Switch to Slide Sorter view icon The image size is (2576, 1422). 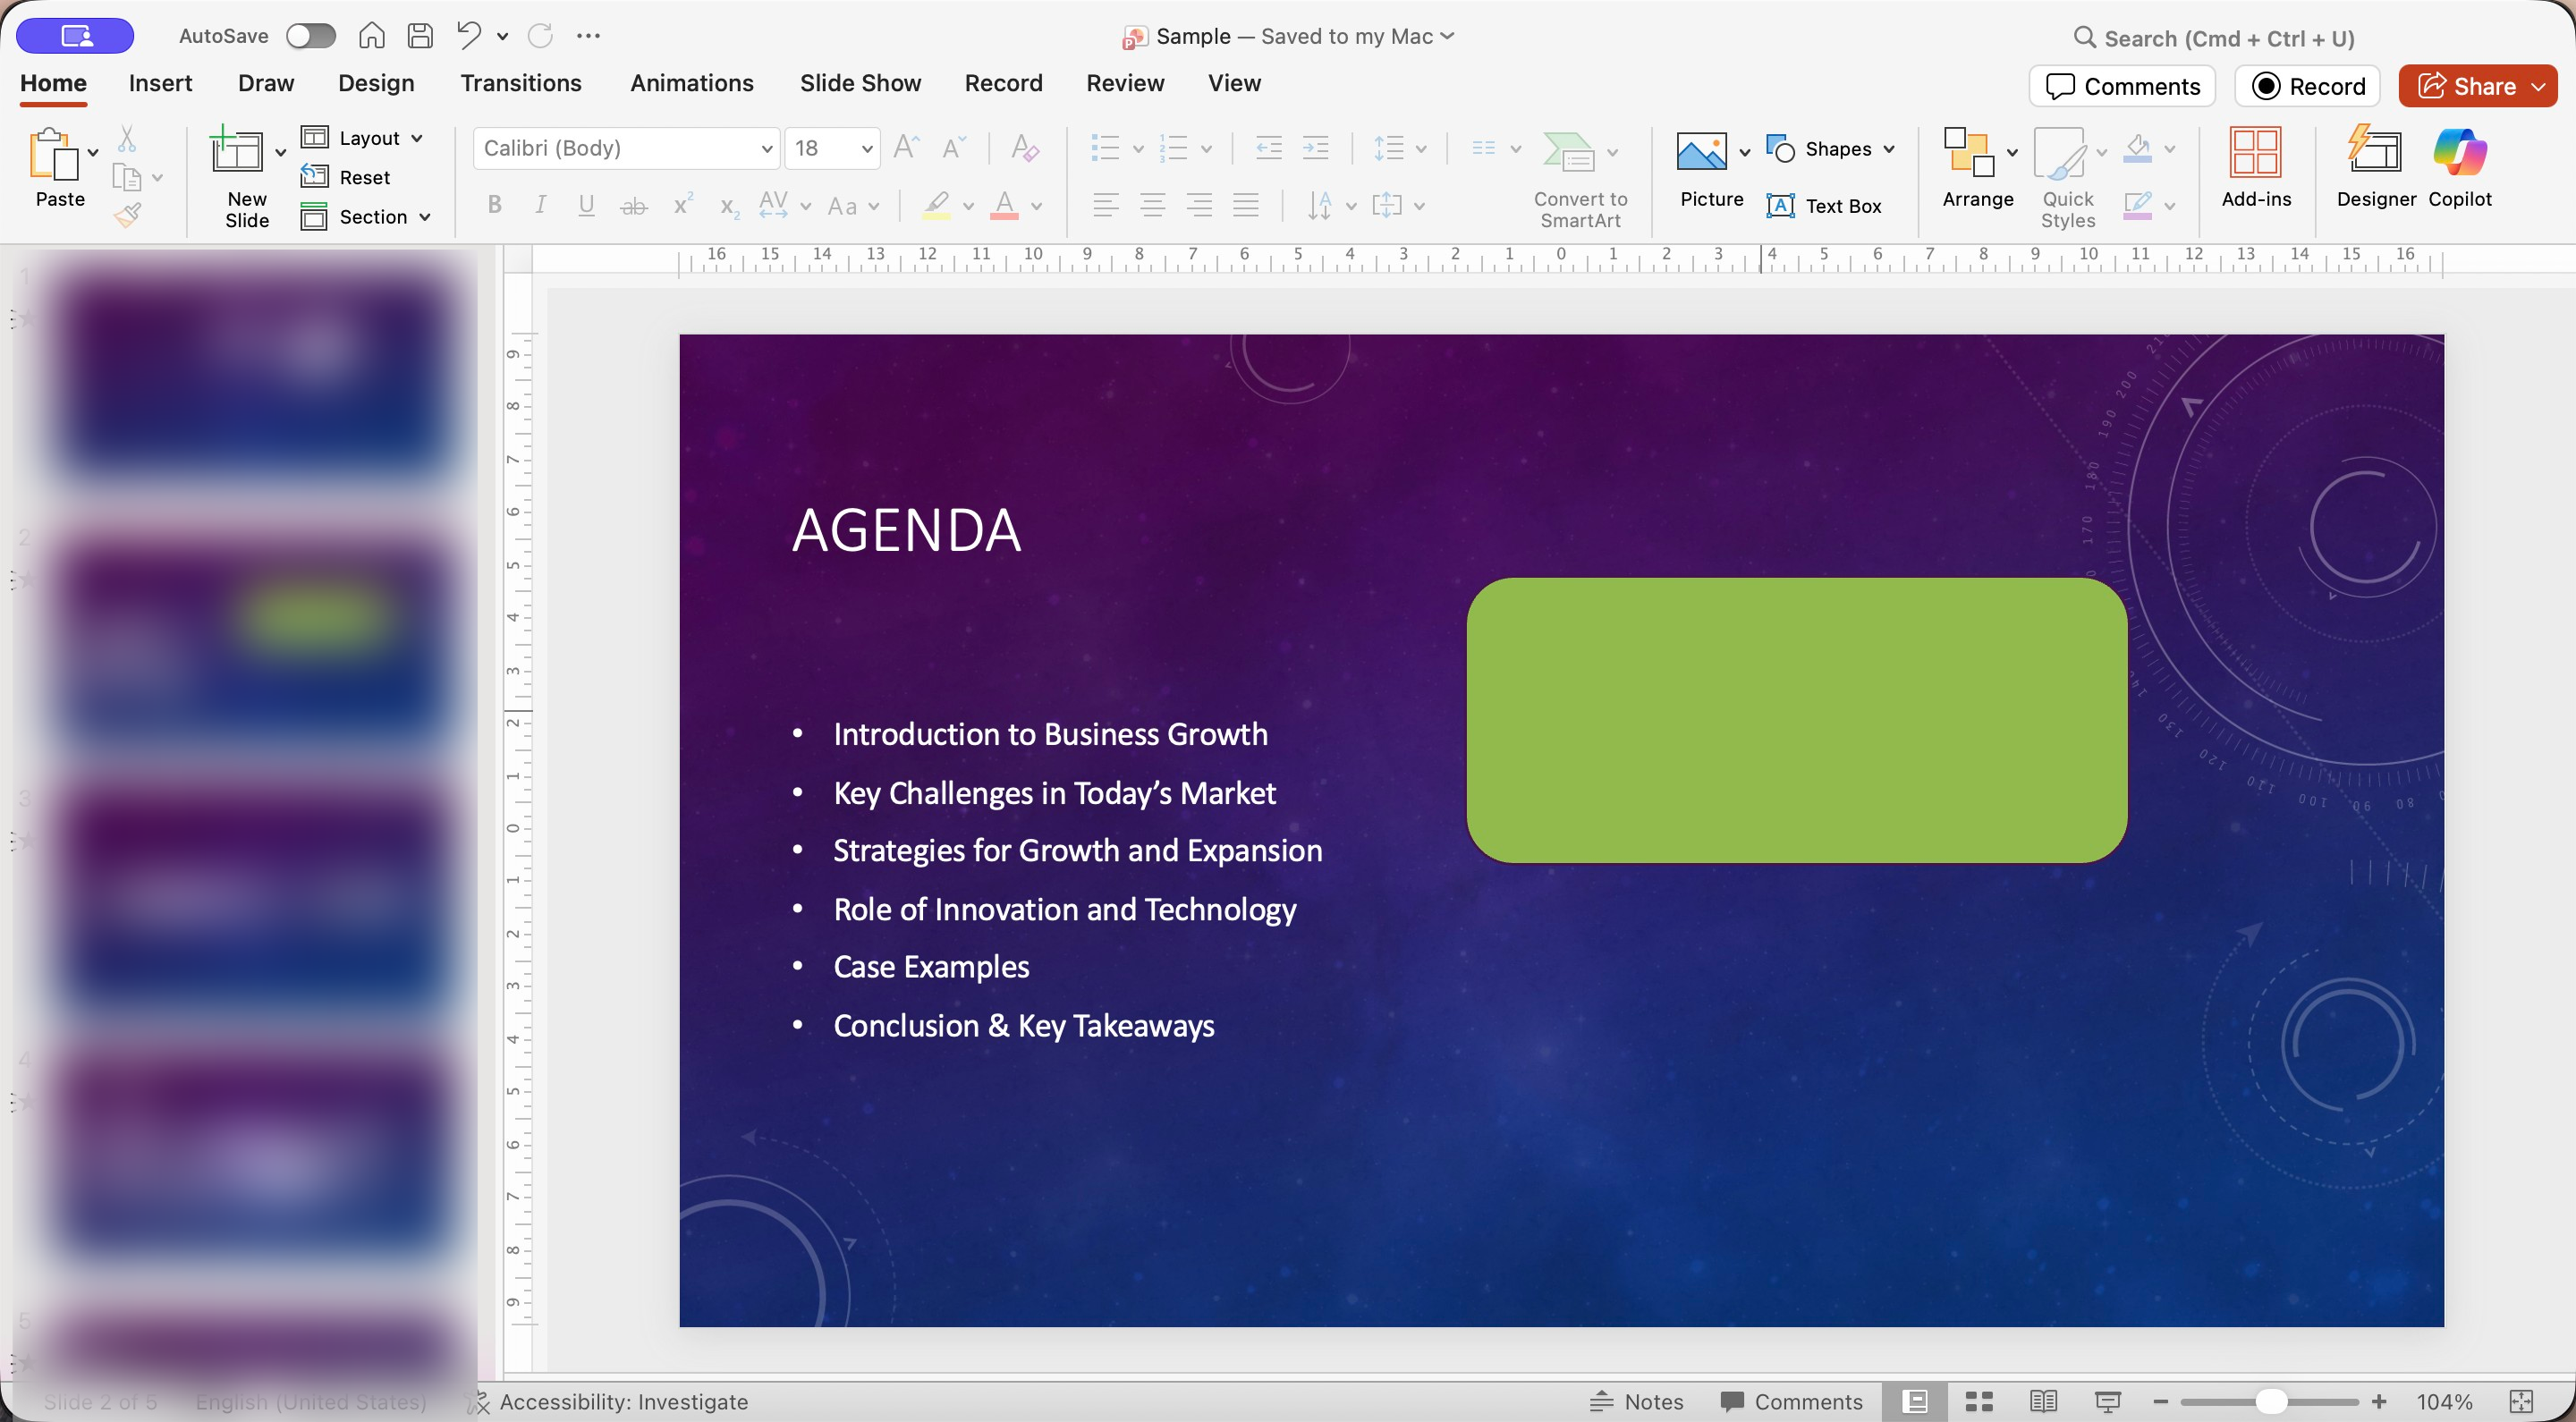(1979, 1401)
